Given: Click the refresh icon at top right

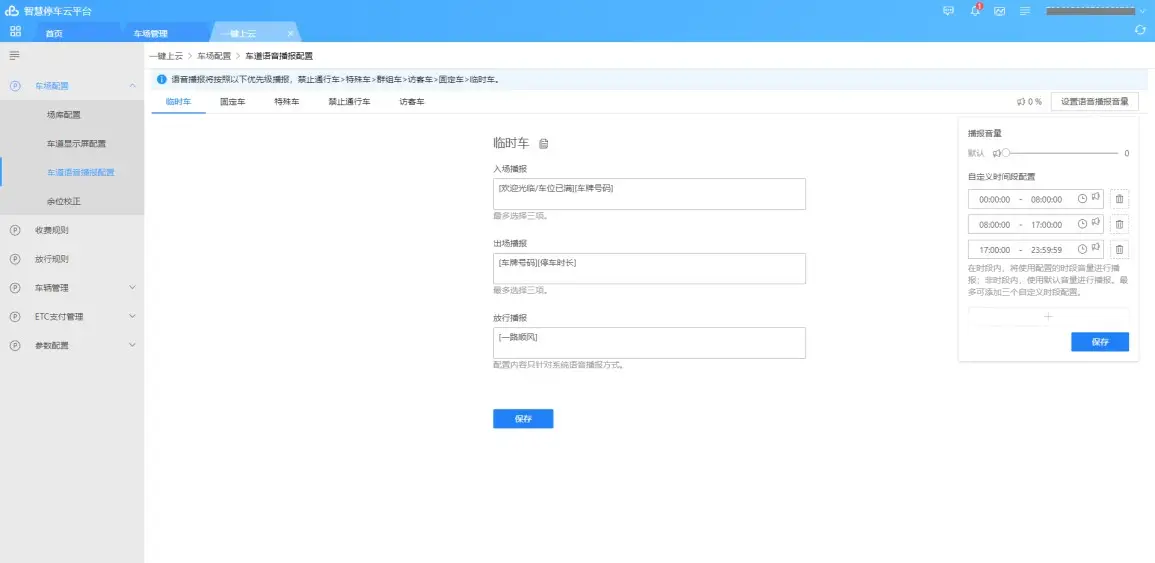Looking at the screenshot, I should [x=1140, y=31].
